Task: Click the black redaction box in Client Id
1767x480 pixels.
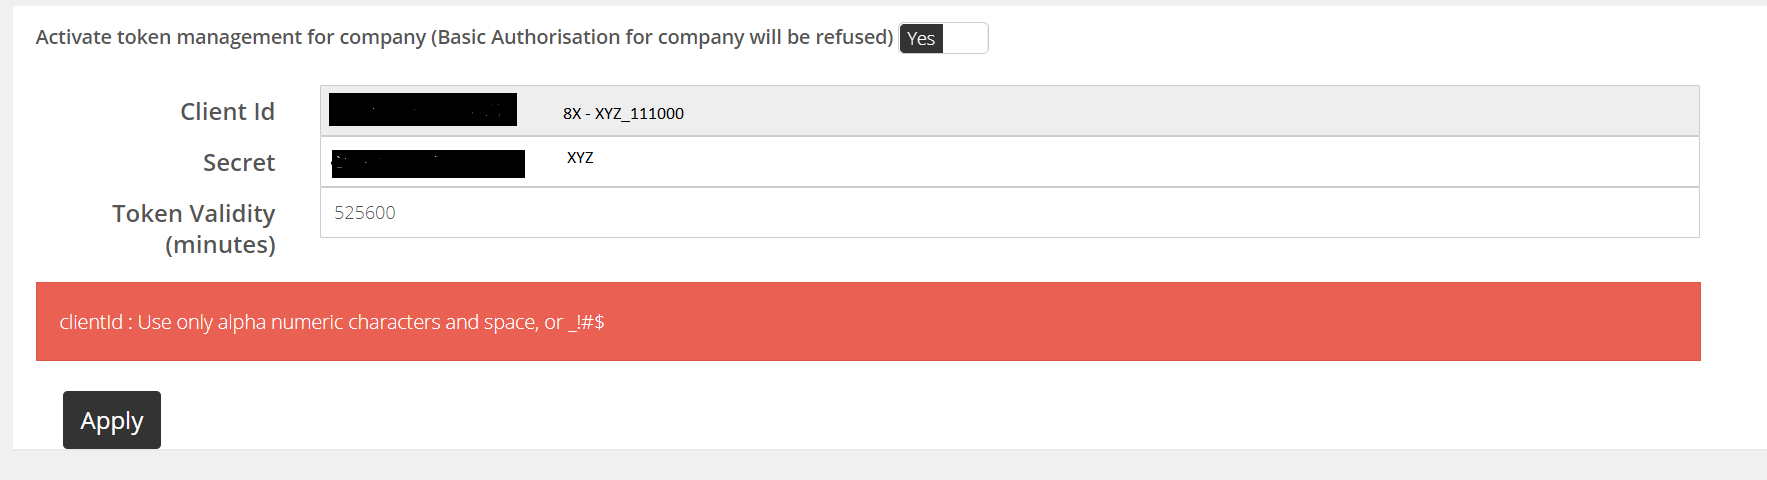Action: (423, 109)
